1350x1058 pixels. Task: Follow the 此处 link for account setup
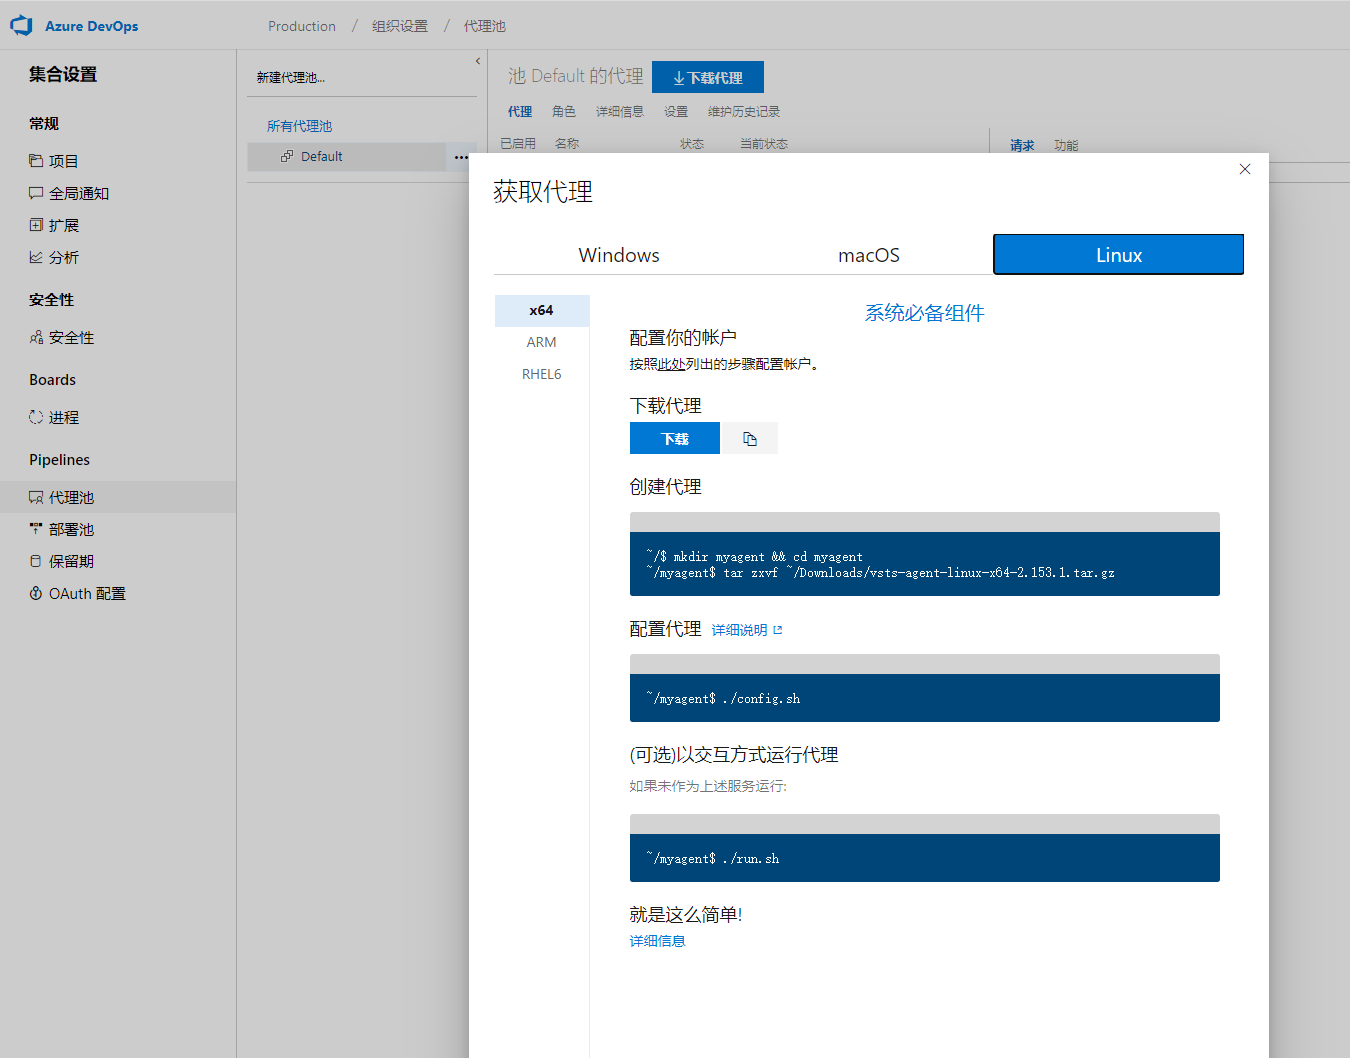point(672,364)
